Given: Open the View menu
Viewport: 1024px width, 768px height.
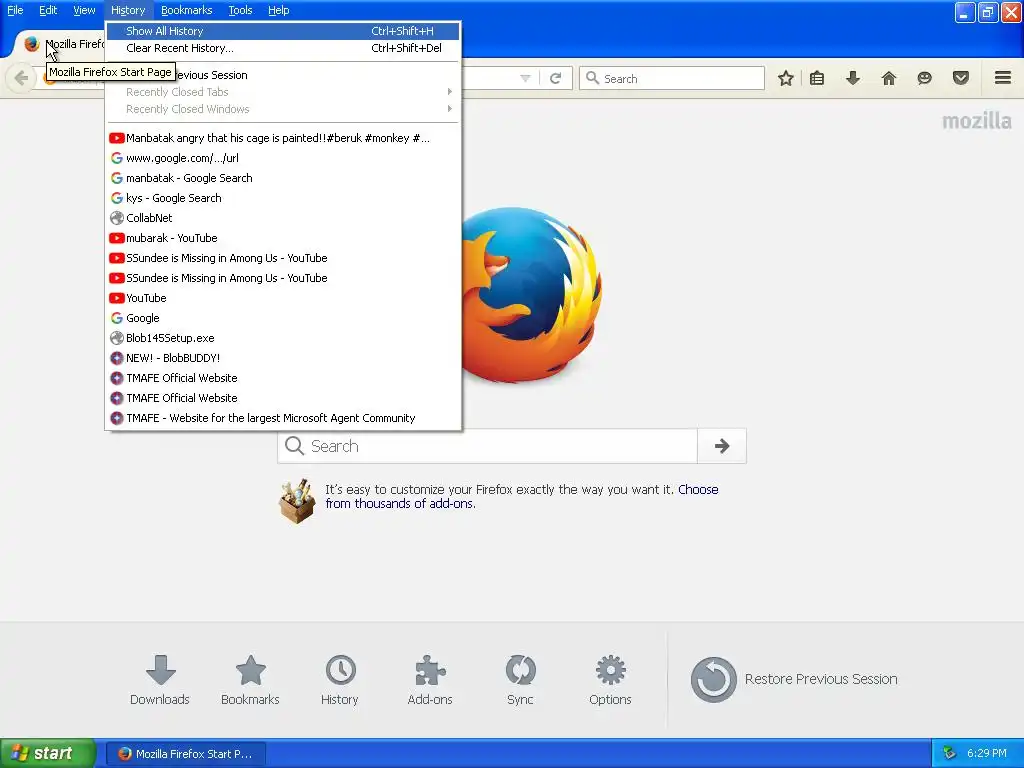Looking at the screenshot, I should coord(84,10).
